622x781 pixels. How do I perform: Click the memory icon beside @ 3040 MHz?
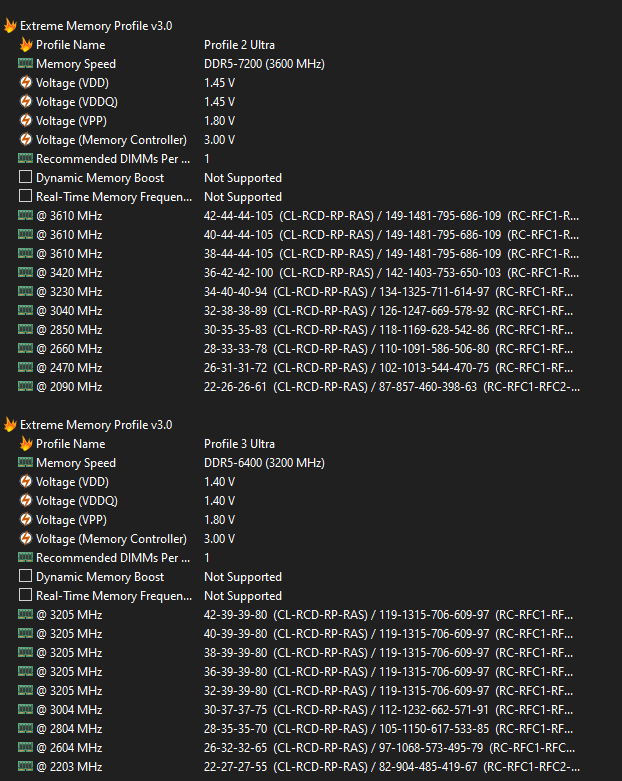click(x=25, y=310)
